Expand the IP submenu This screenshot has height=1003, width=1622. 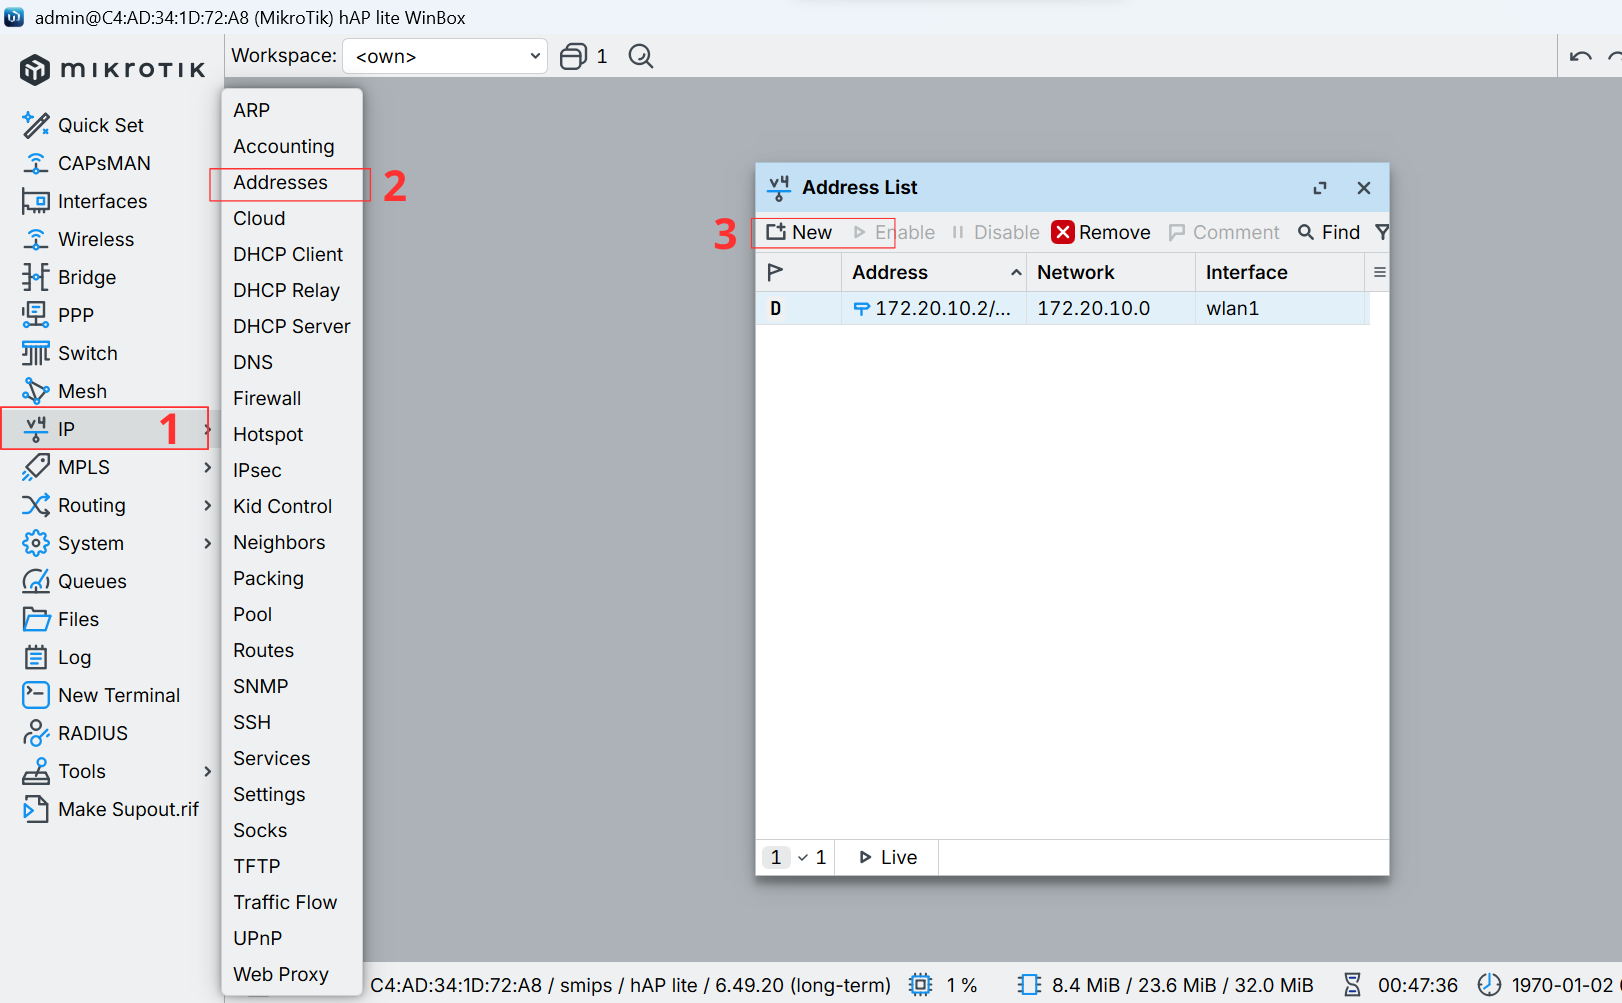[x=207, y=429]
